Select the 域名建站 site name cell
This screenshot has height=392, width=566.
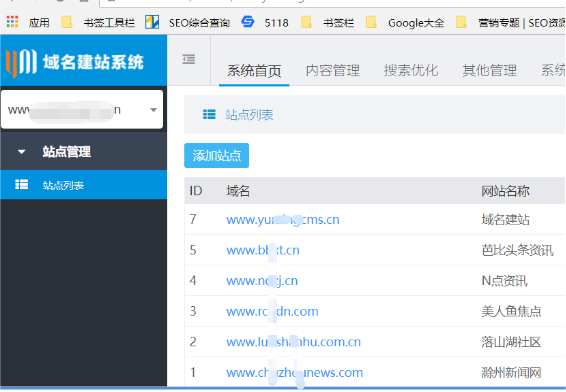click(505, 219)
